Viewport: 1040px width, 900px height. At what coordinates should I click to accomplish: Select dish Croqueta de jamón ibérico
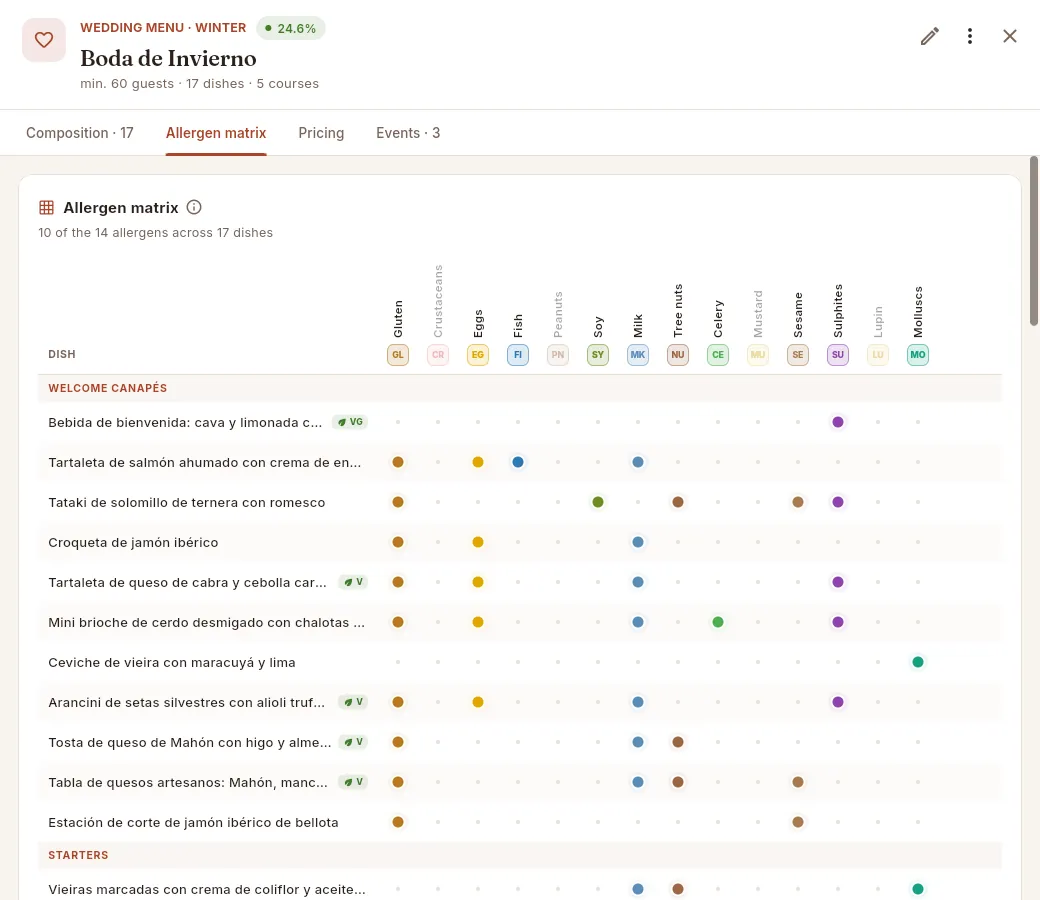click(x=133, y=543)
